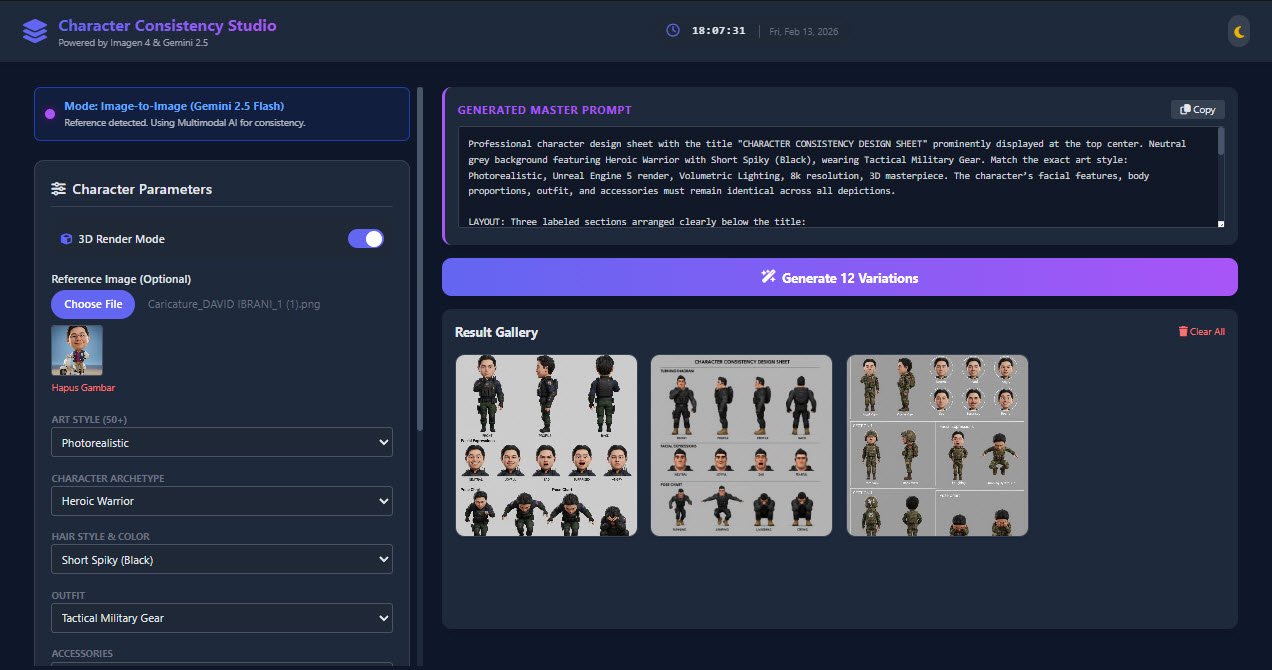Click Reference Image (Optional) label
The image size is (1272, 670).
(121, 279)
